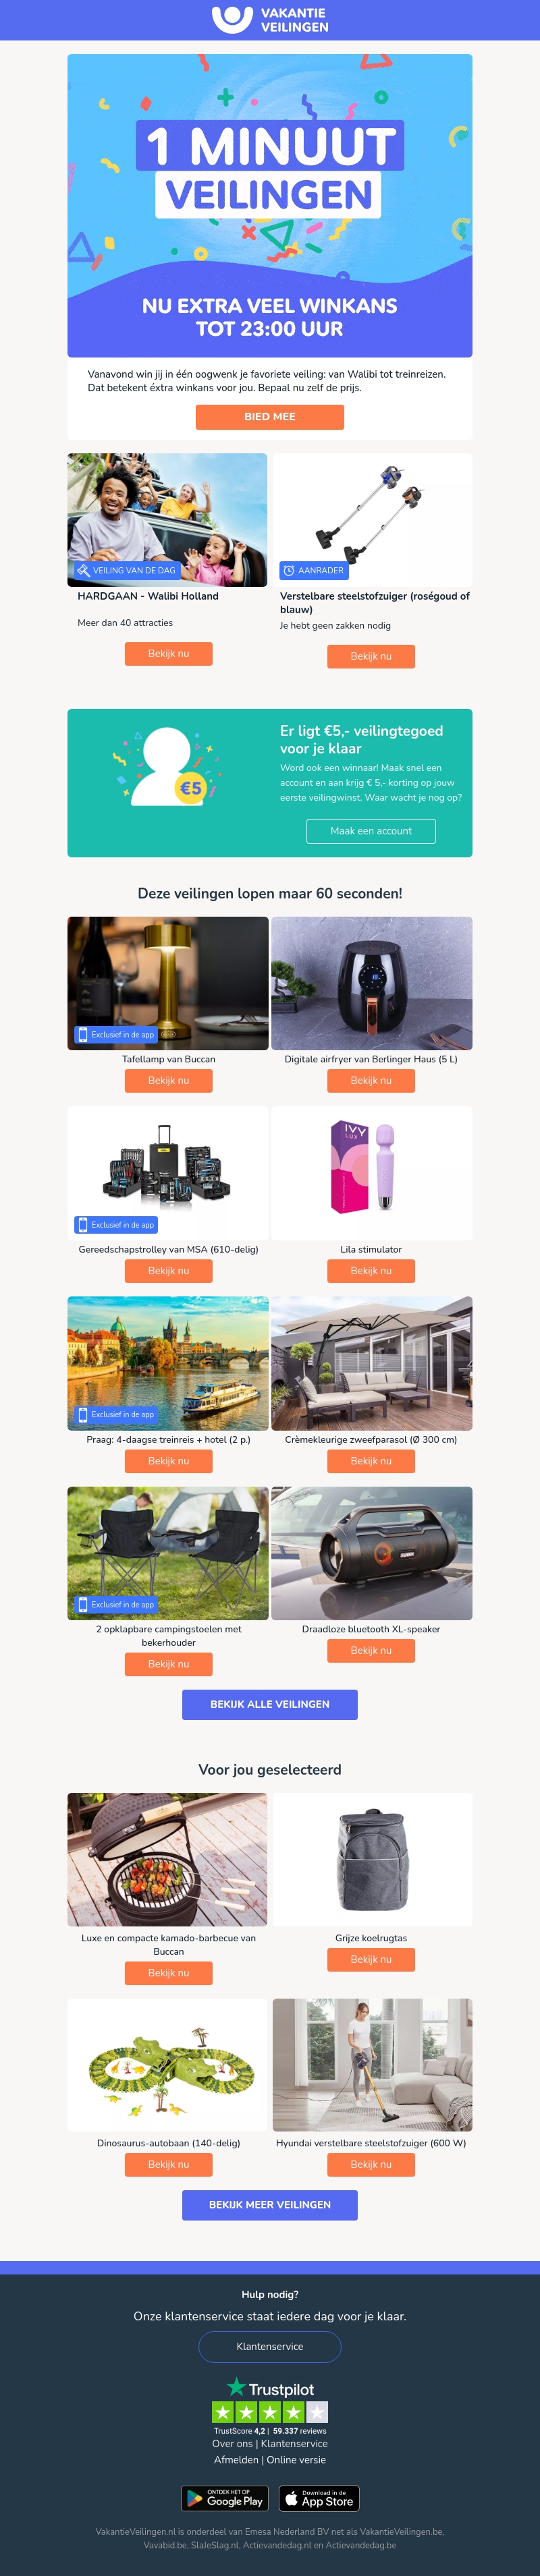Click the Veiling van de dag badge
Screen dimensions: 540x2576
click(126, 570)
